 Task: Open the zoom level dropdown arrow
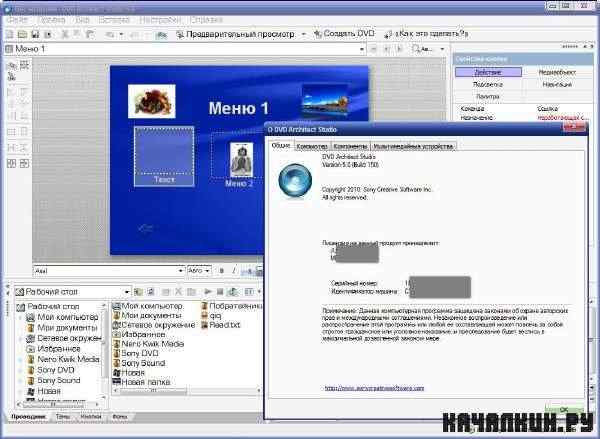442,49
